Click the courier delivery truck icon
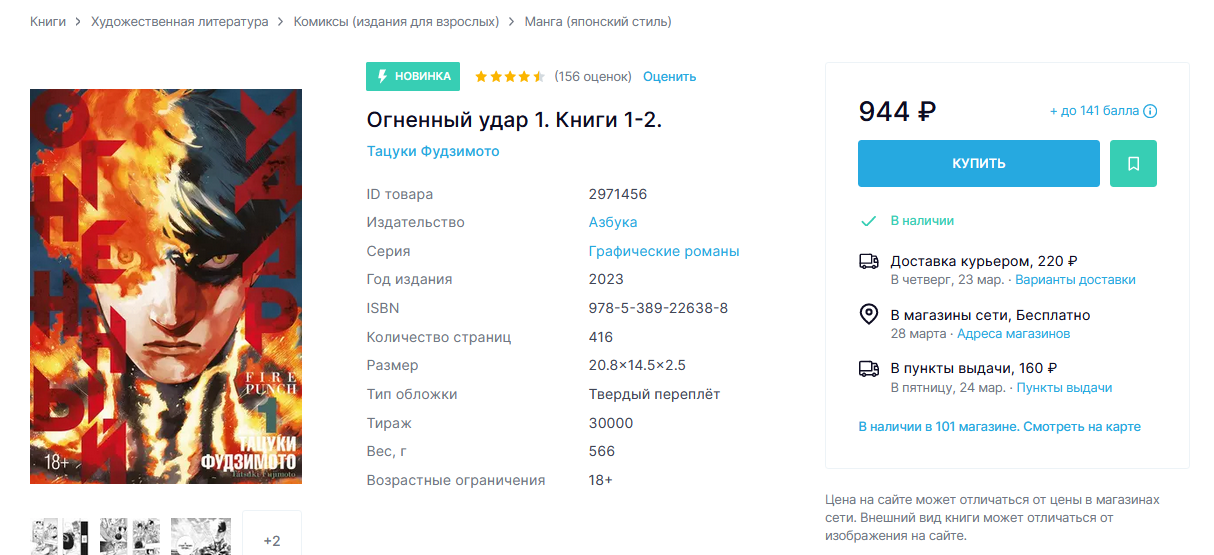1214x555 pixels. 869,261
